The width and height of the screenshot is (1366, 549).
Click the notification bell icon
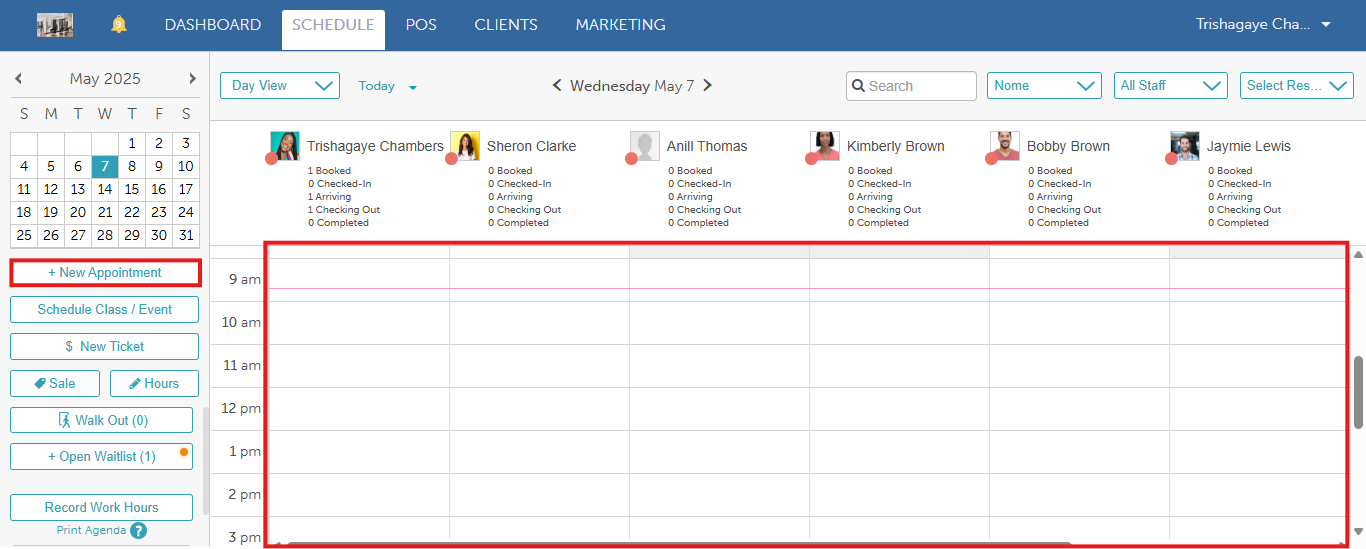(119, 25)
